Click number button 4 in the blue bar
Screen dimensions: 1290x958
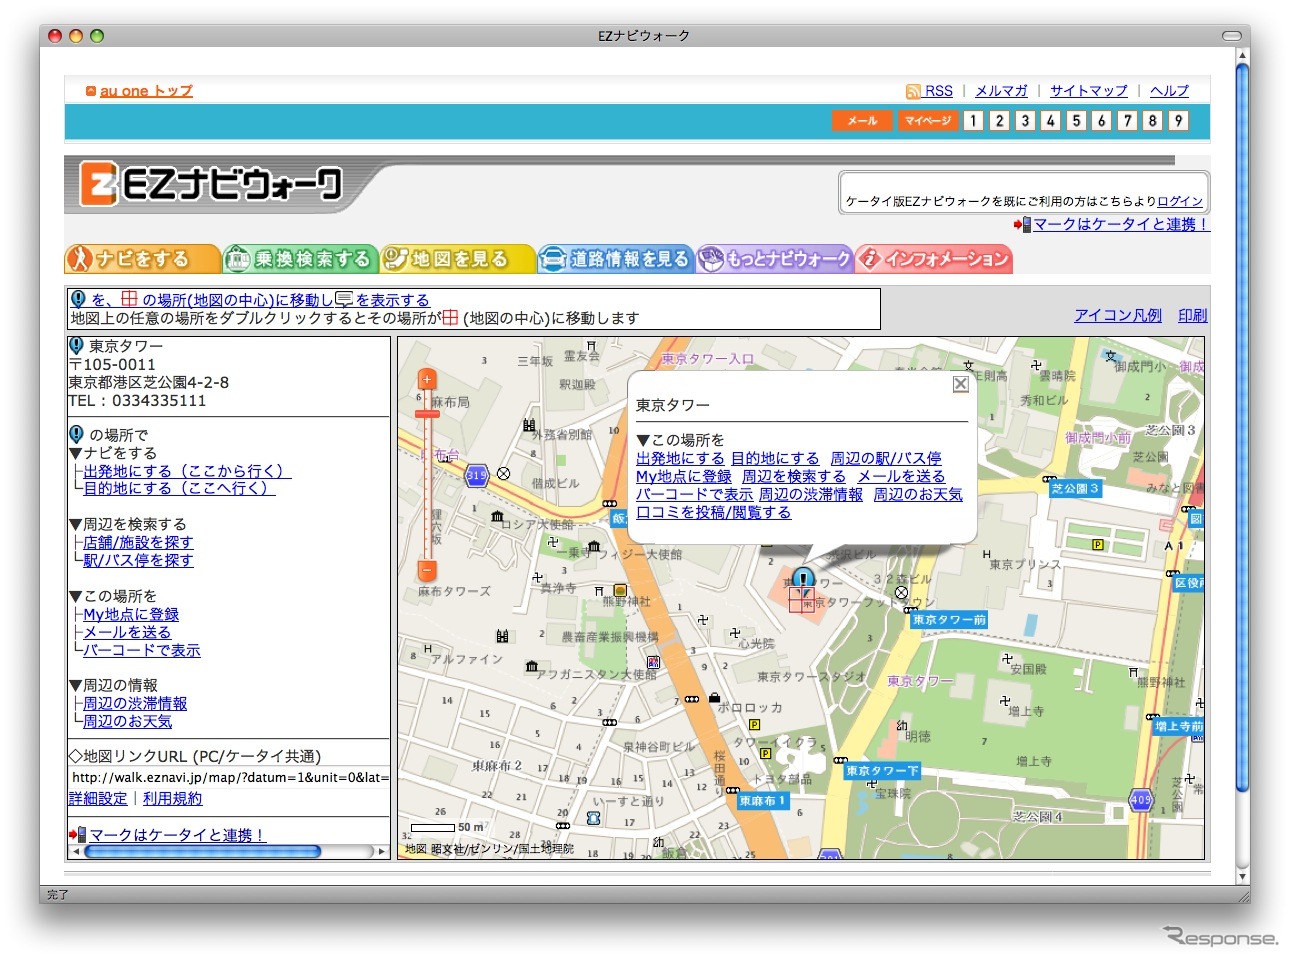tap(1050, 121)
